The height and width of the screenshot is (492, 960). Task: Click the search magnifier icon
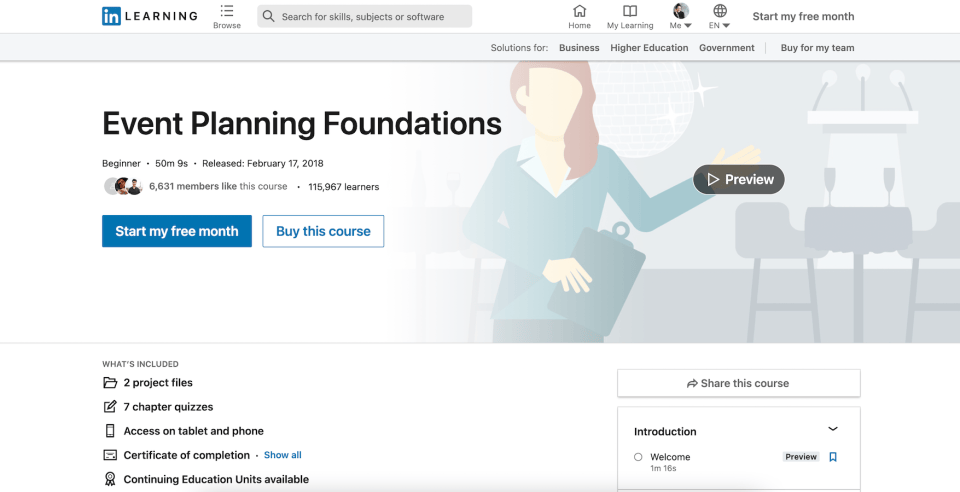click(268, 17)
